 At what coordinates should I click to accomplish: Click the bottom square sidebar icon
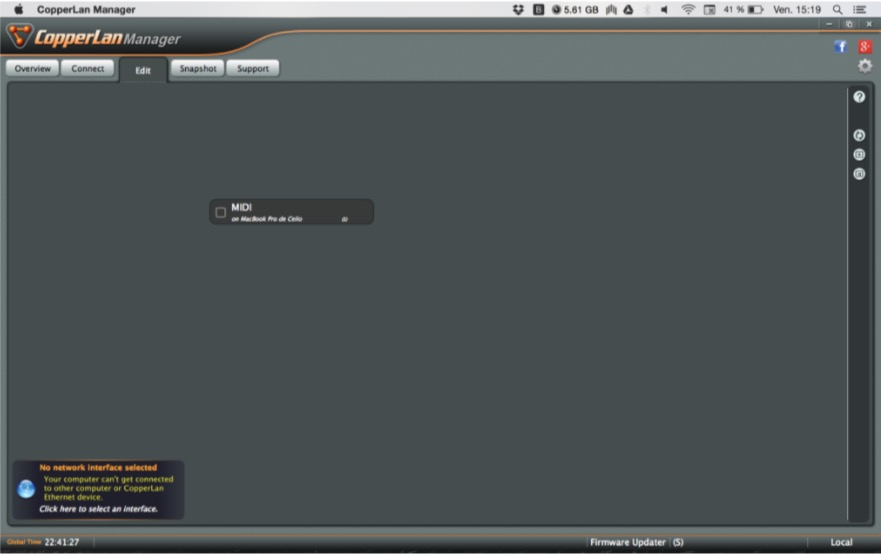pyautogui.click(x=859, y=173)
